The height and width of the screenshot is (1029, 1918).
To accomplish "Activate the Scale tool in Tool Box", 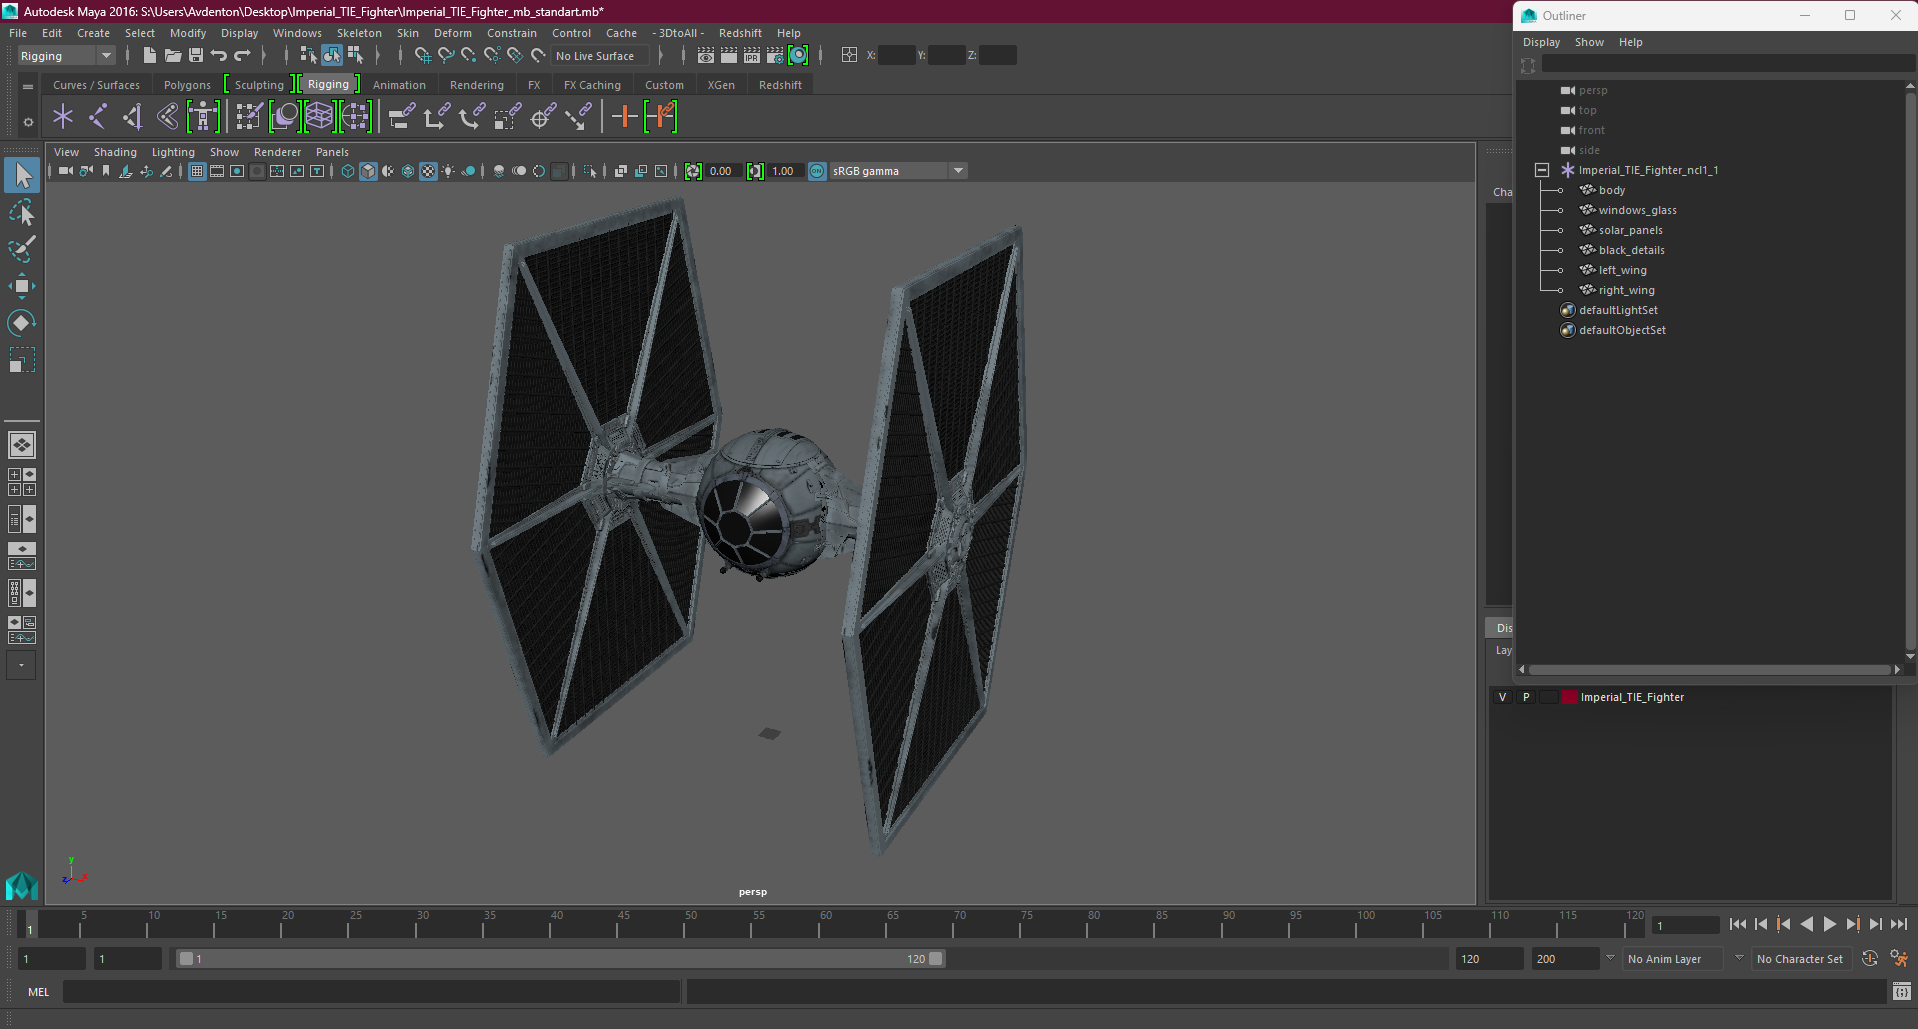I will [22, 359].
